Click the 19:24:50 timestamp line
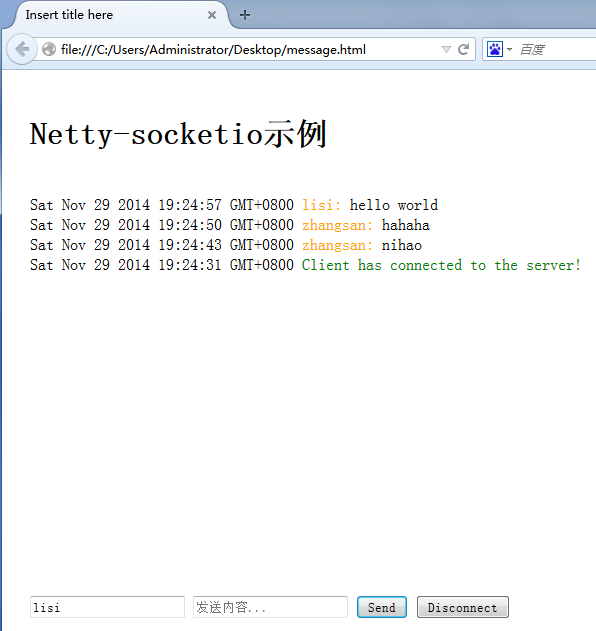Image resolution: width=596 pixels, height=631 pixels. click(162, 225)
